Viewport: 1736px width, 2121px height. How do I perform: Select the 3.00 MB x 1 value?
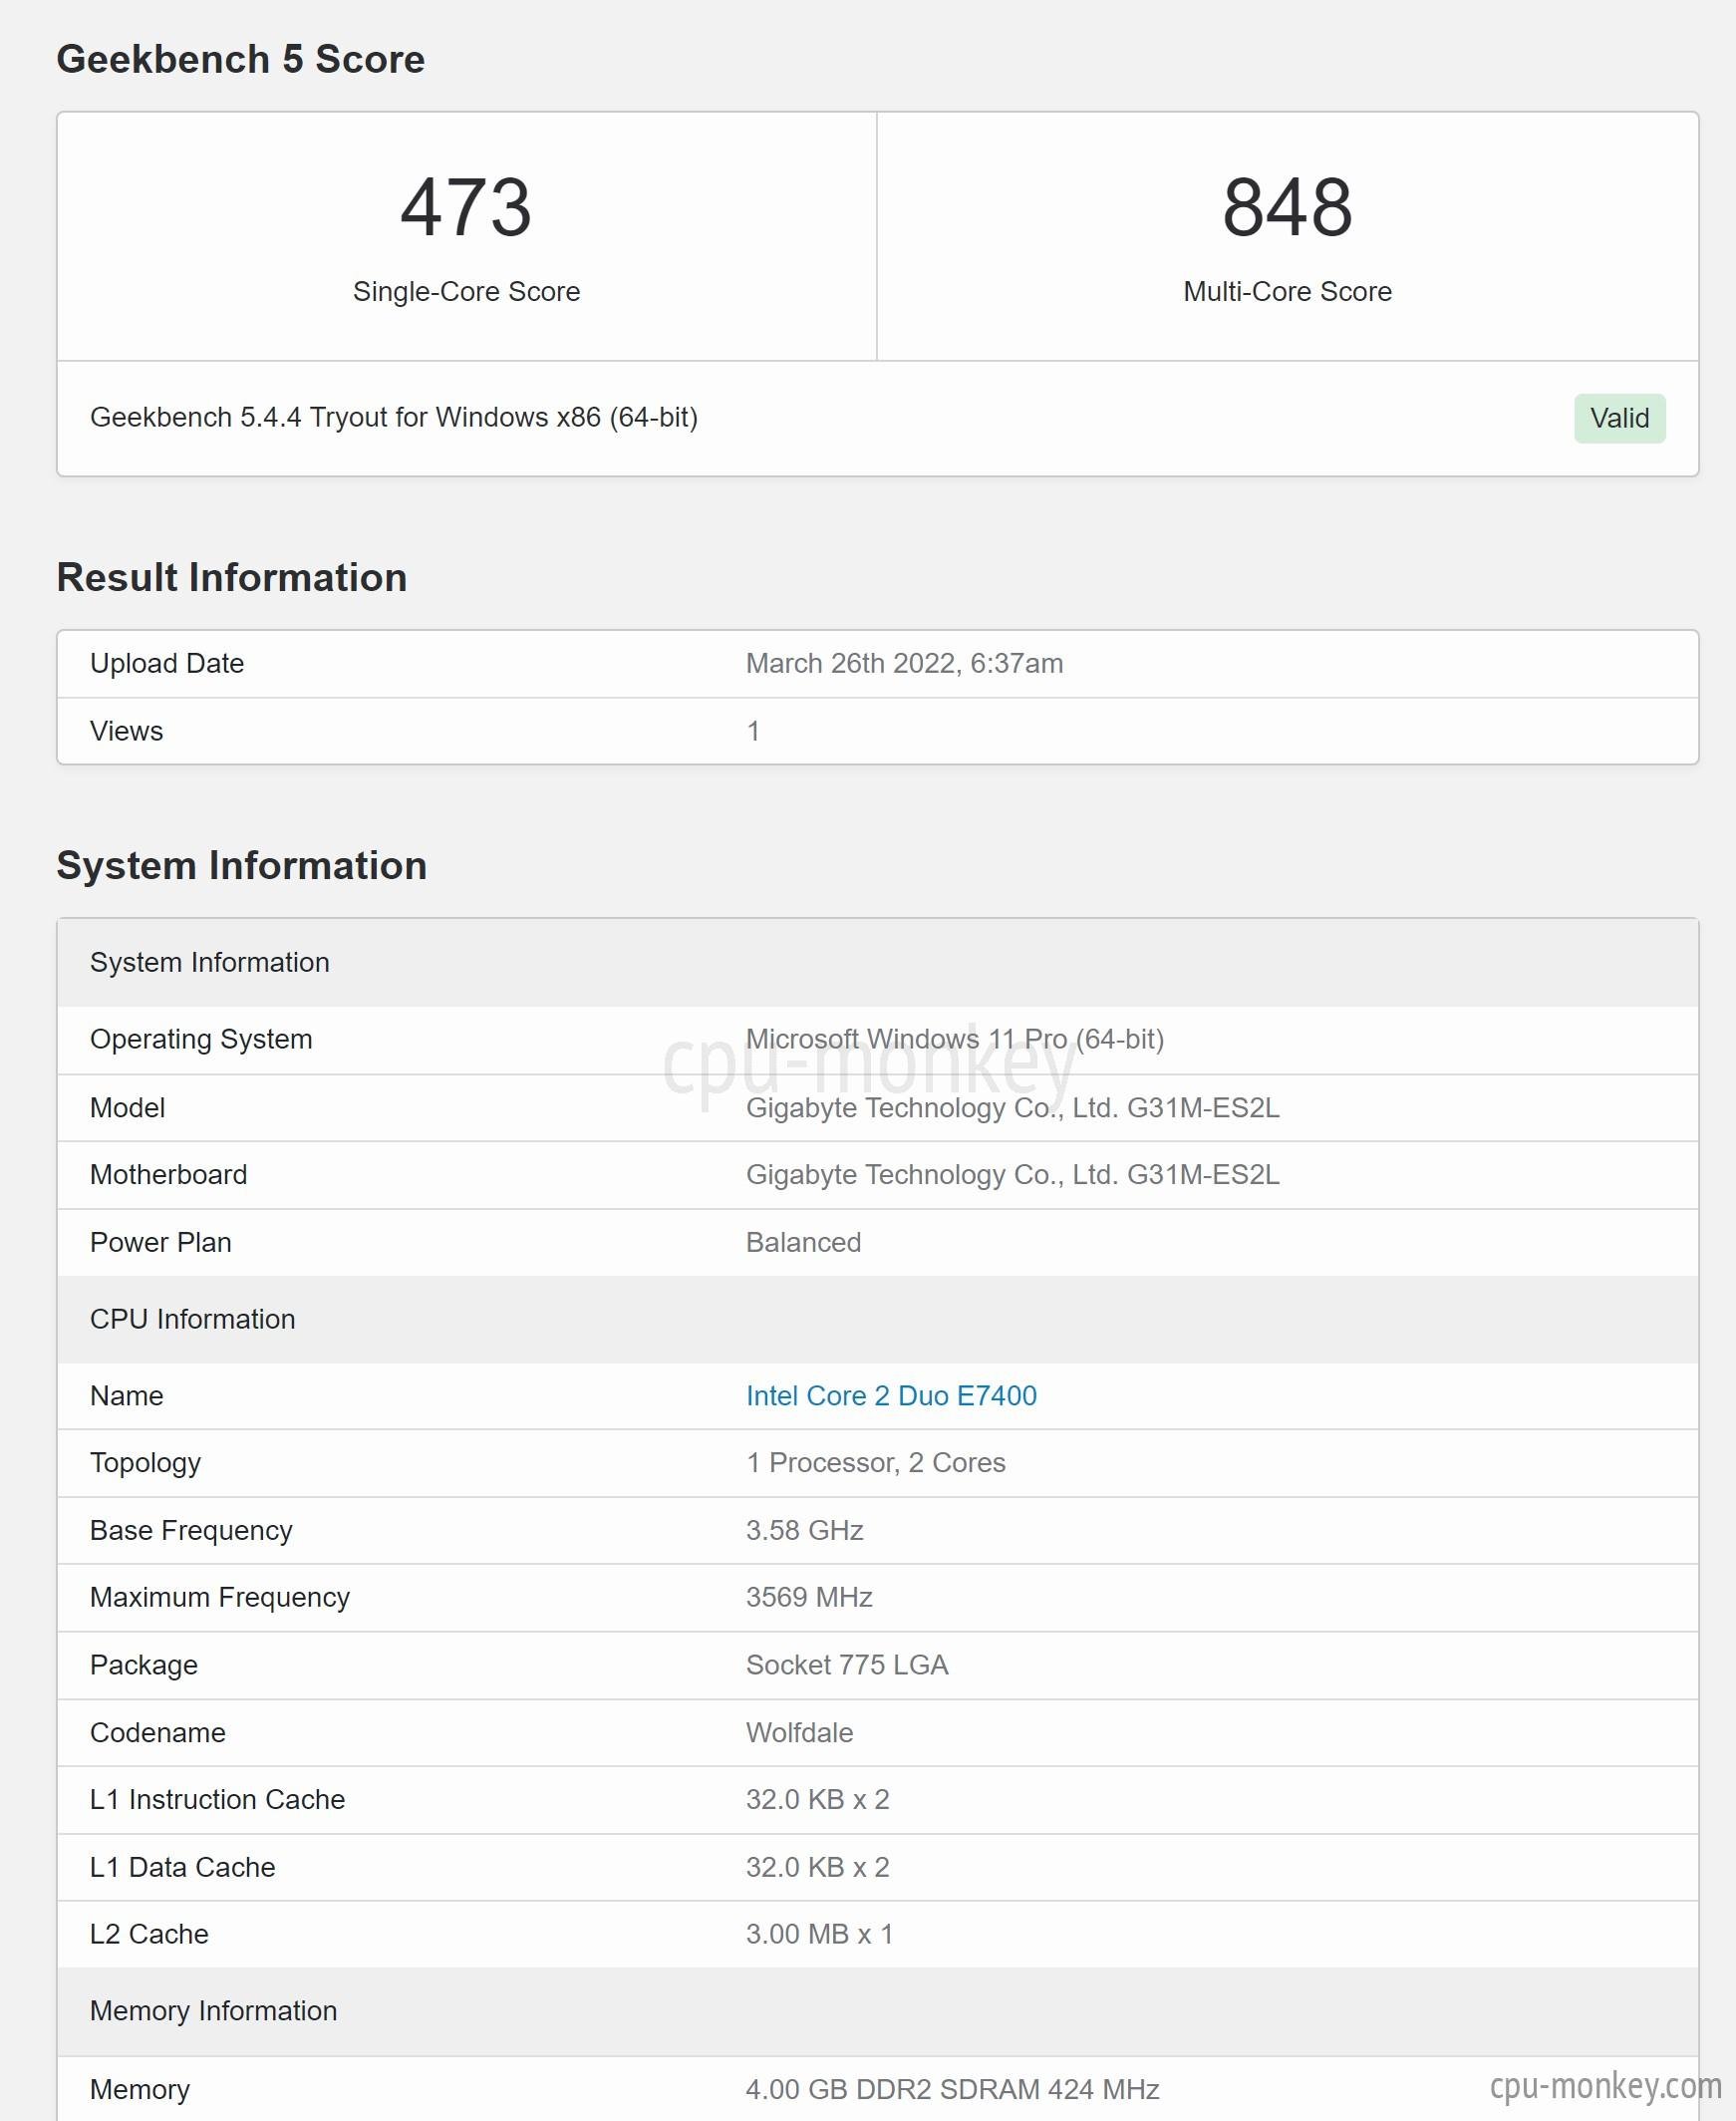[819, 1934]
